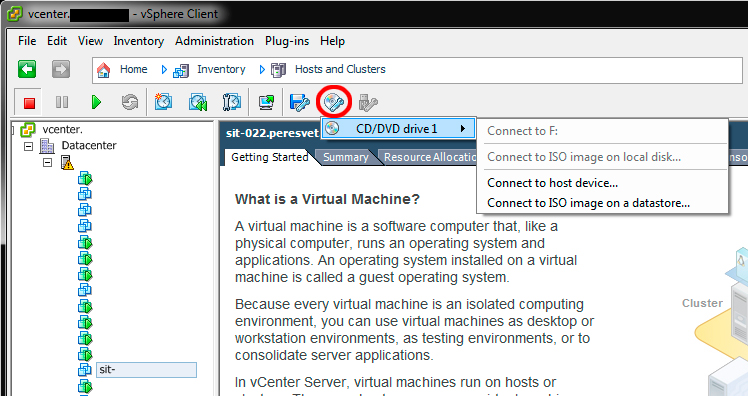Open the Inventory menu
The height and width of the screenshot is (396, 748).
click(x=138, y=41)
